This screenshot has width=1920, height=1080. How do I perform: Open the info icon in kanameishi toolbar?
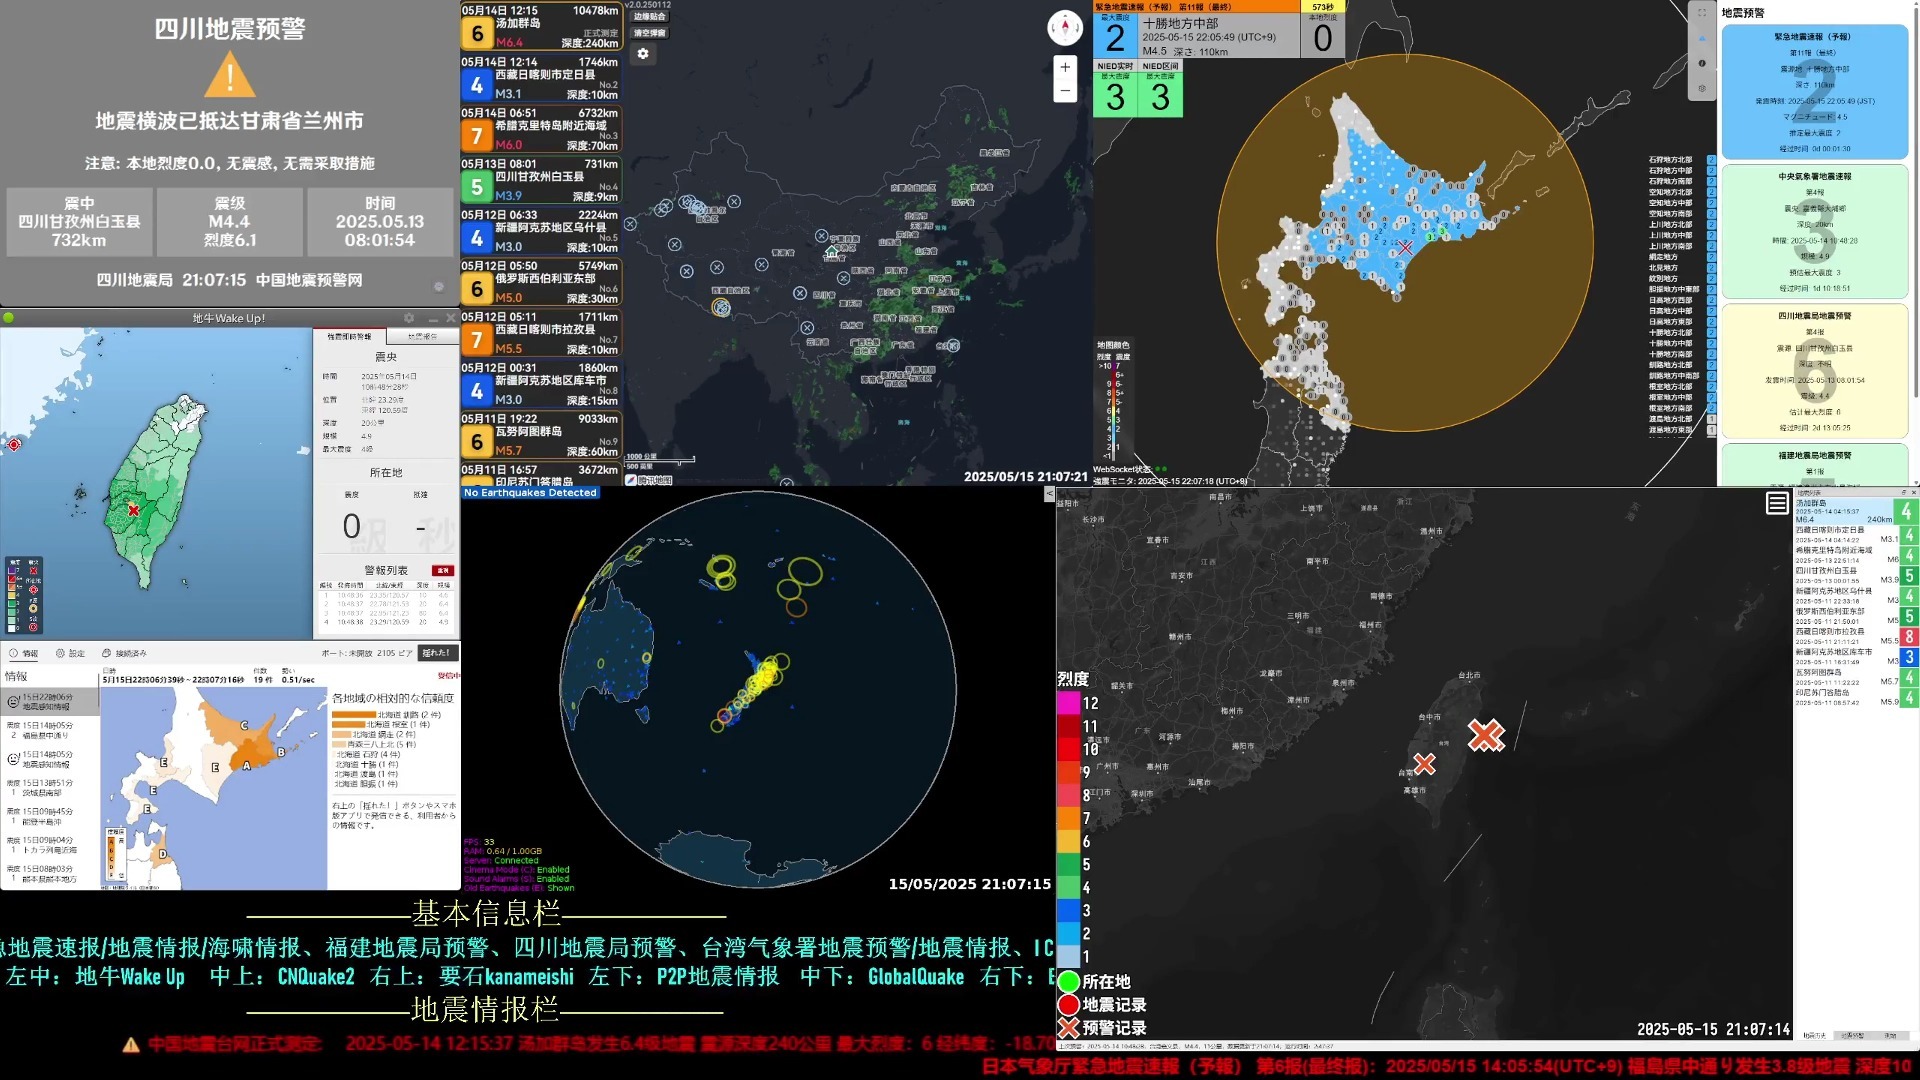[x=1702, y=63]
